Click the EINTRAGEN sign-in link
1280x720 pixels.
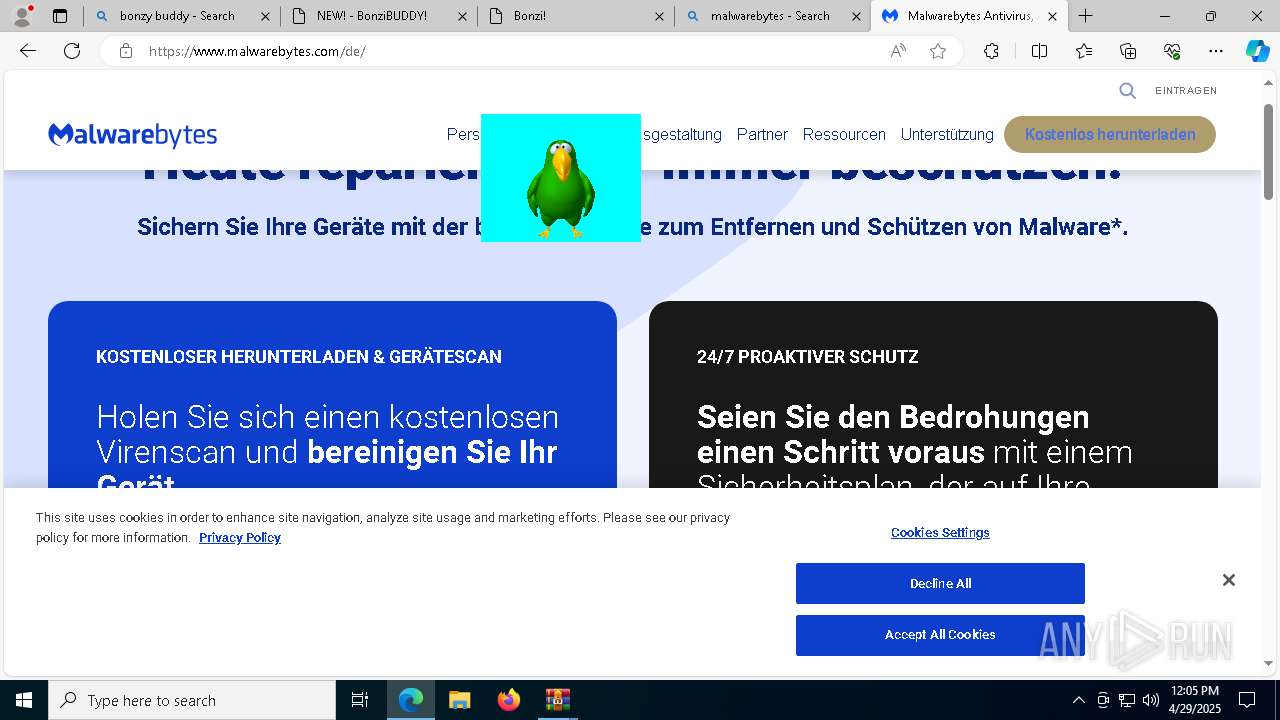coord(1186,91)
